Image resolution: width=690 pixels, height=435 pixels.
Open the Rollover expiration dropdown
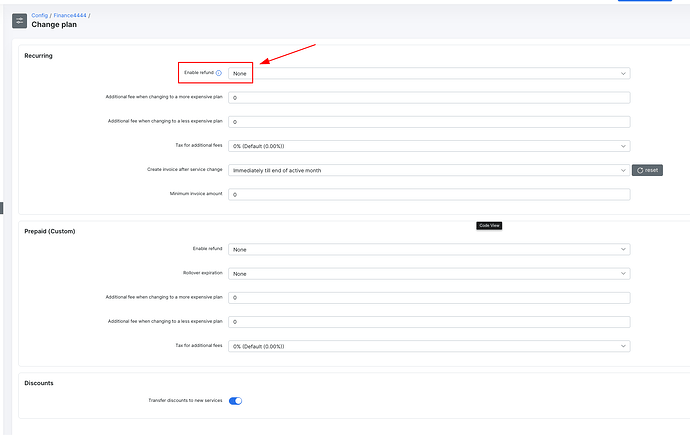point(429,273)
